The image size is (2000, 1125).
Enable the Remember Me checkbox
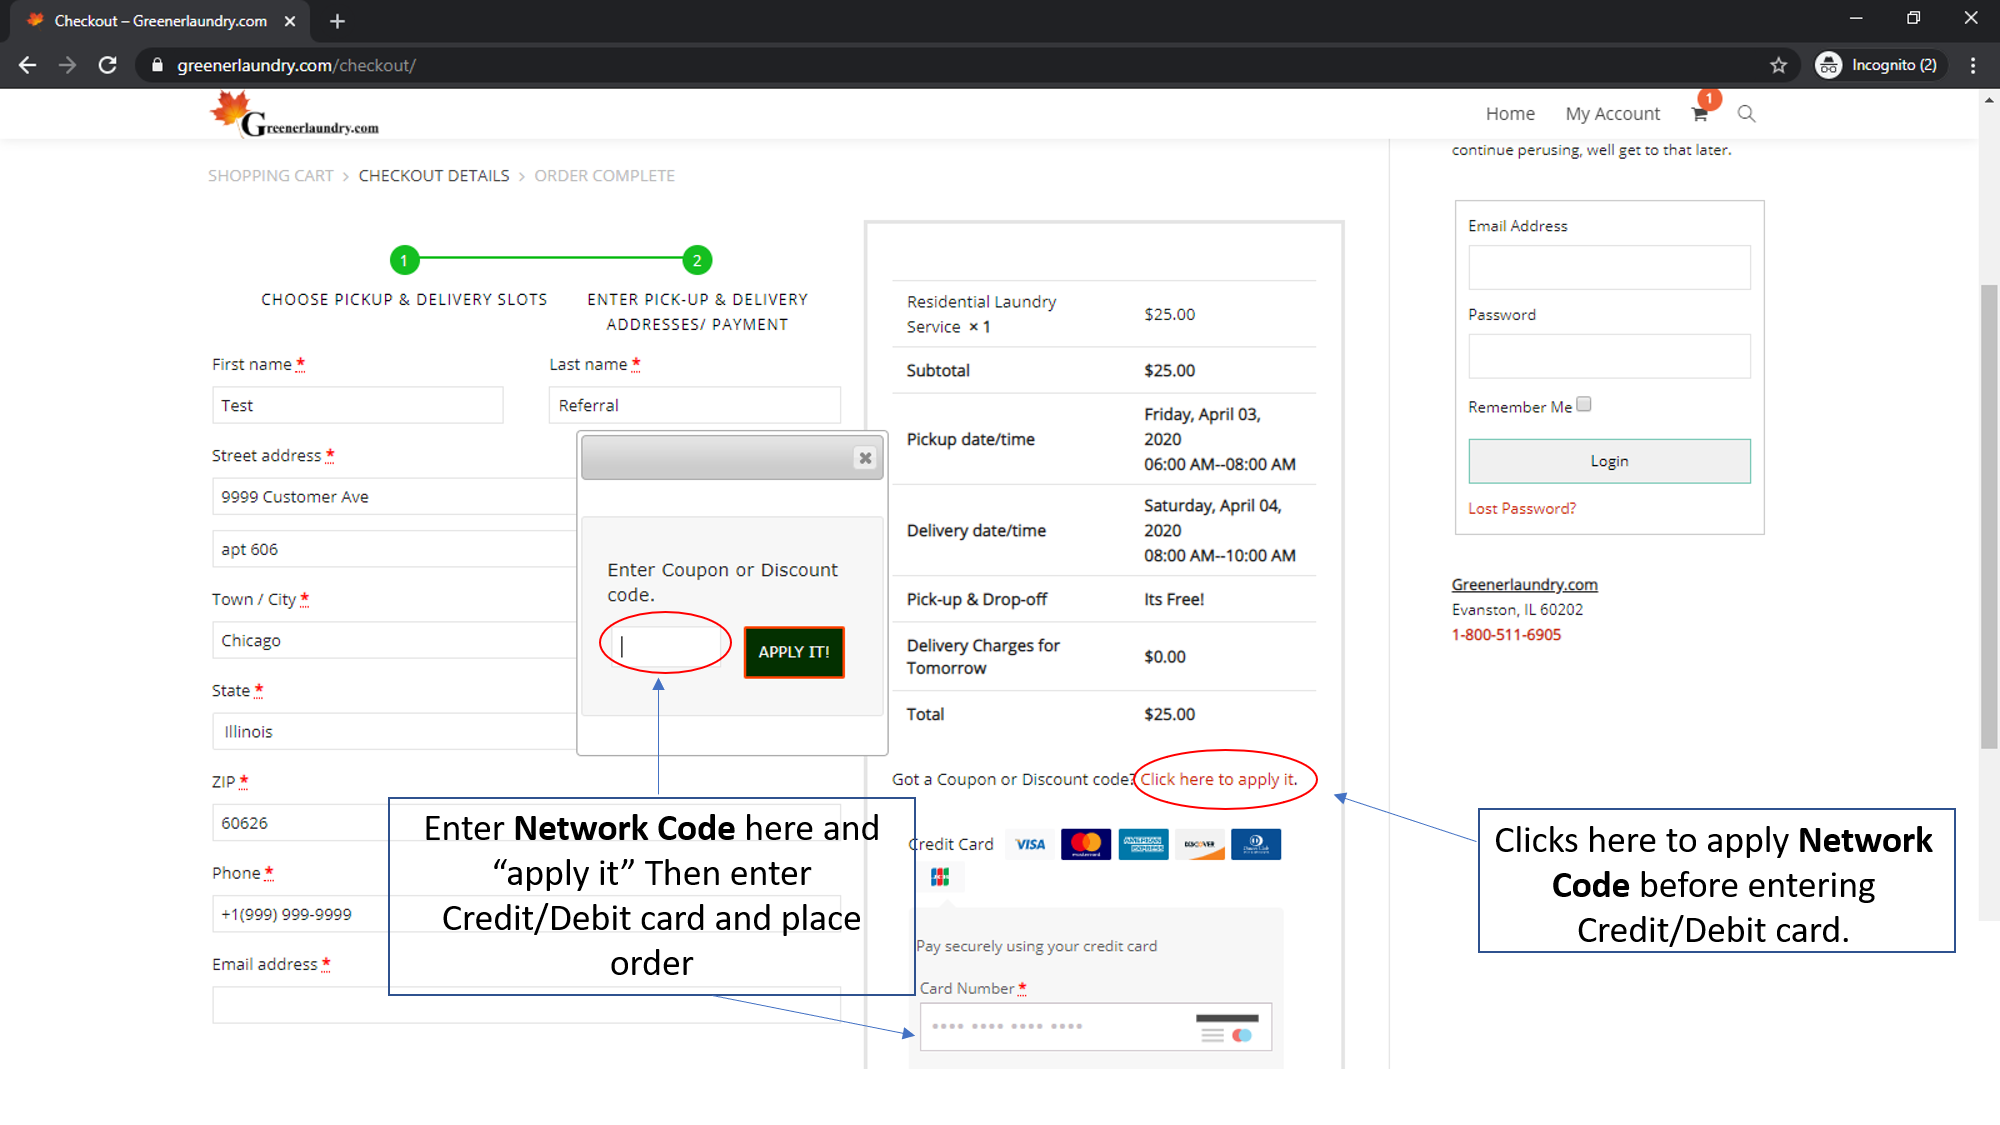(x=1584, y=403)
